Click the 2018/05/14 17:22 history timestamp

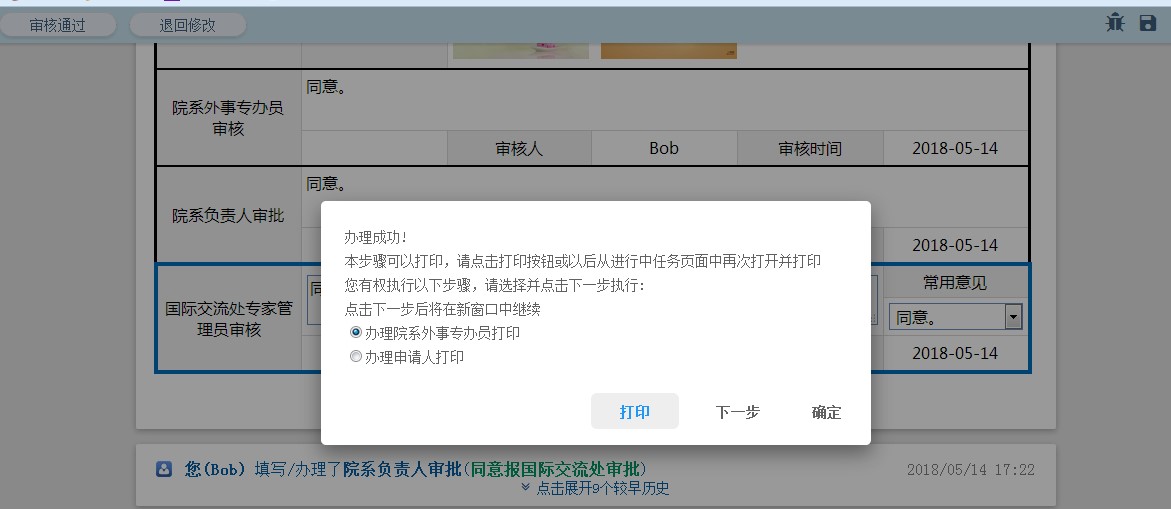[x=970, y=469]
